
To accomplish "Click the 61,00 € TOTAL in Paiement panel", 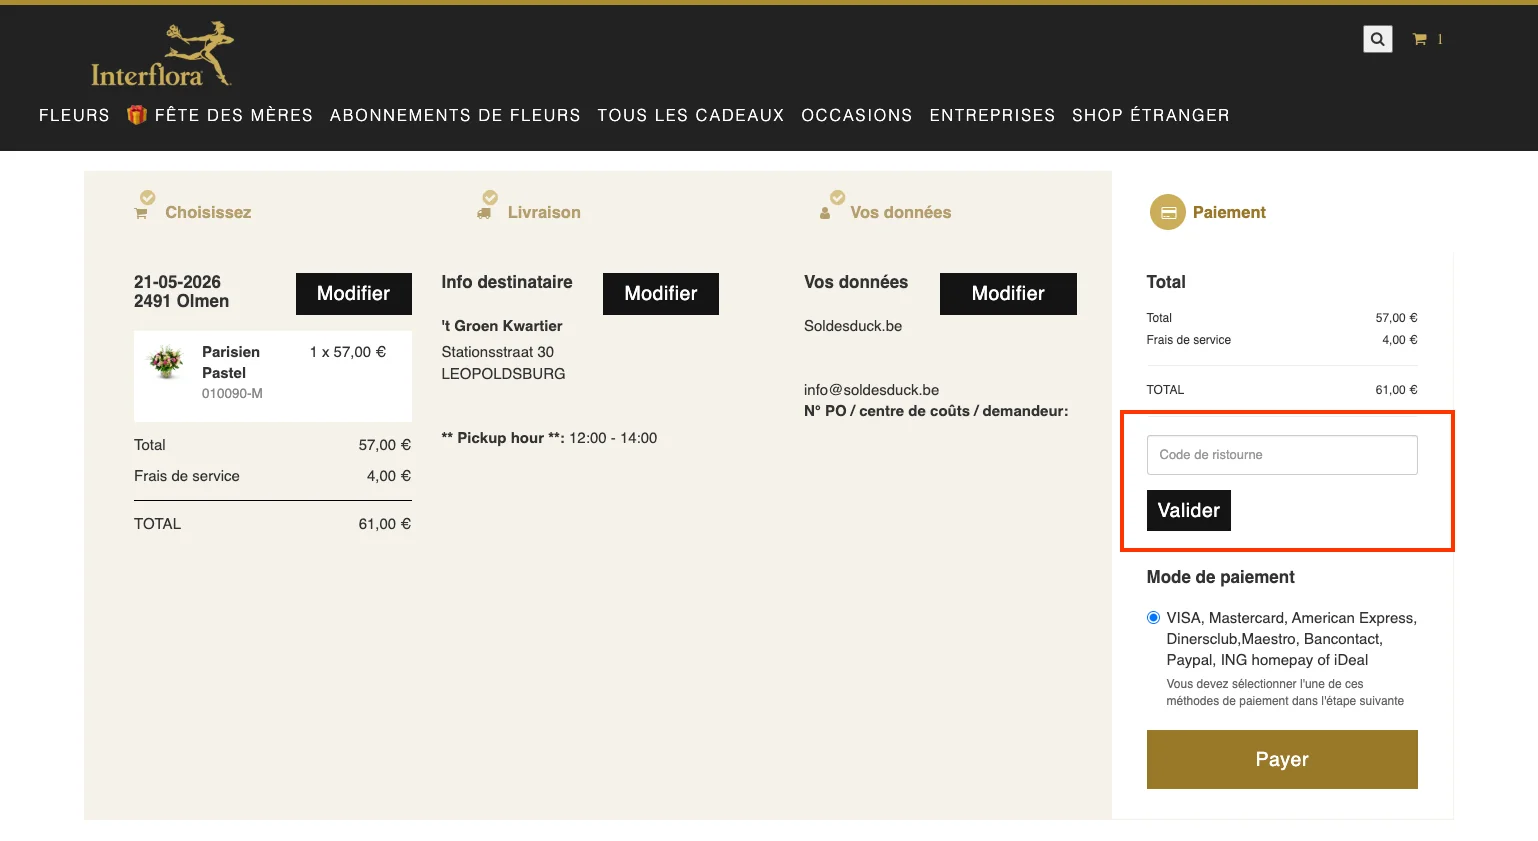I will (x=1396, y=390).
